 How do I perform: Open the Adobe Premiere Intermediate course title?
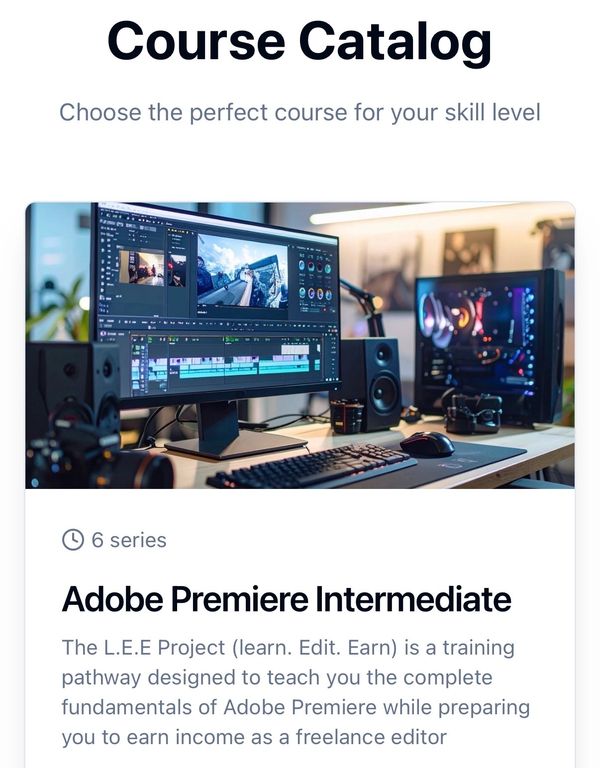pyautogui.click(x=287, y=599)
